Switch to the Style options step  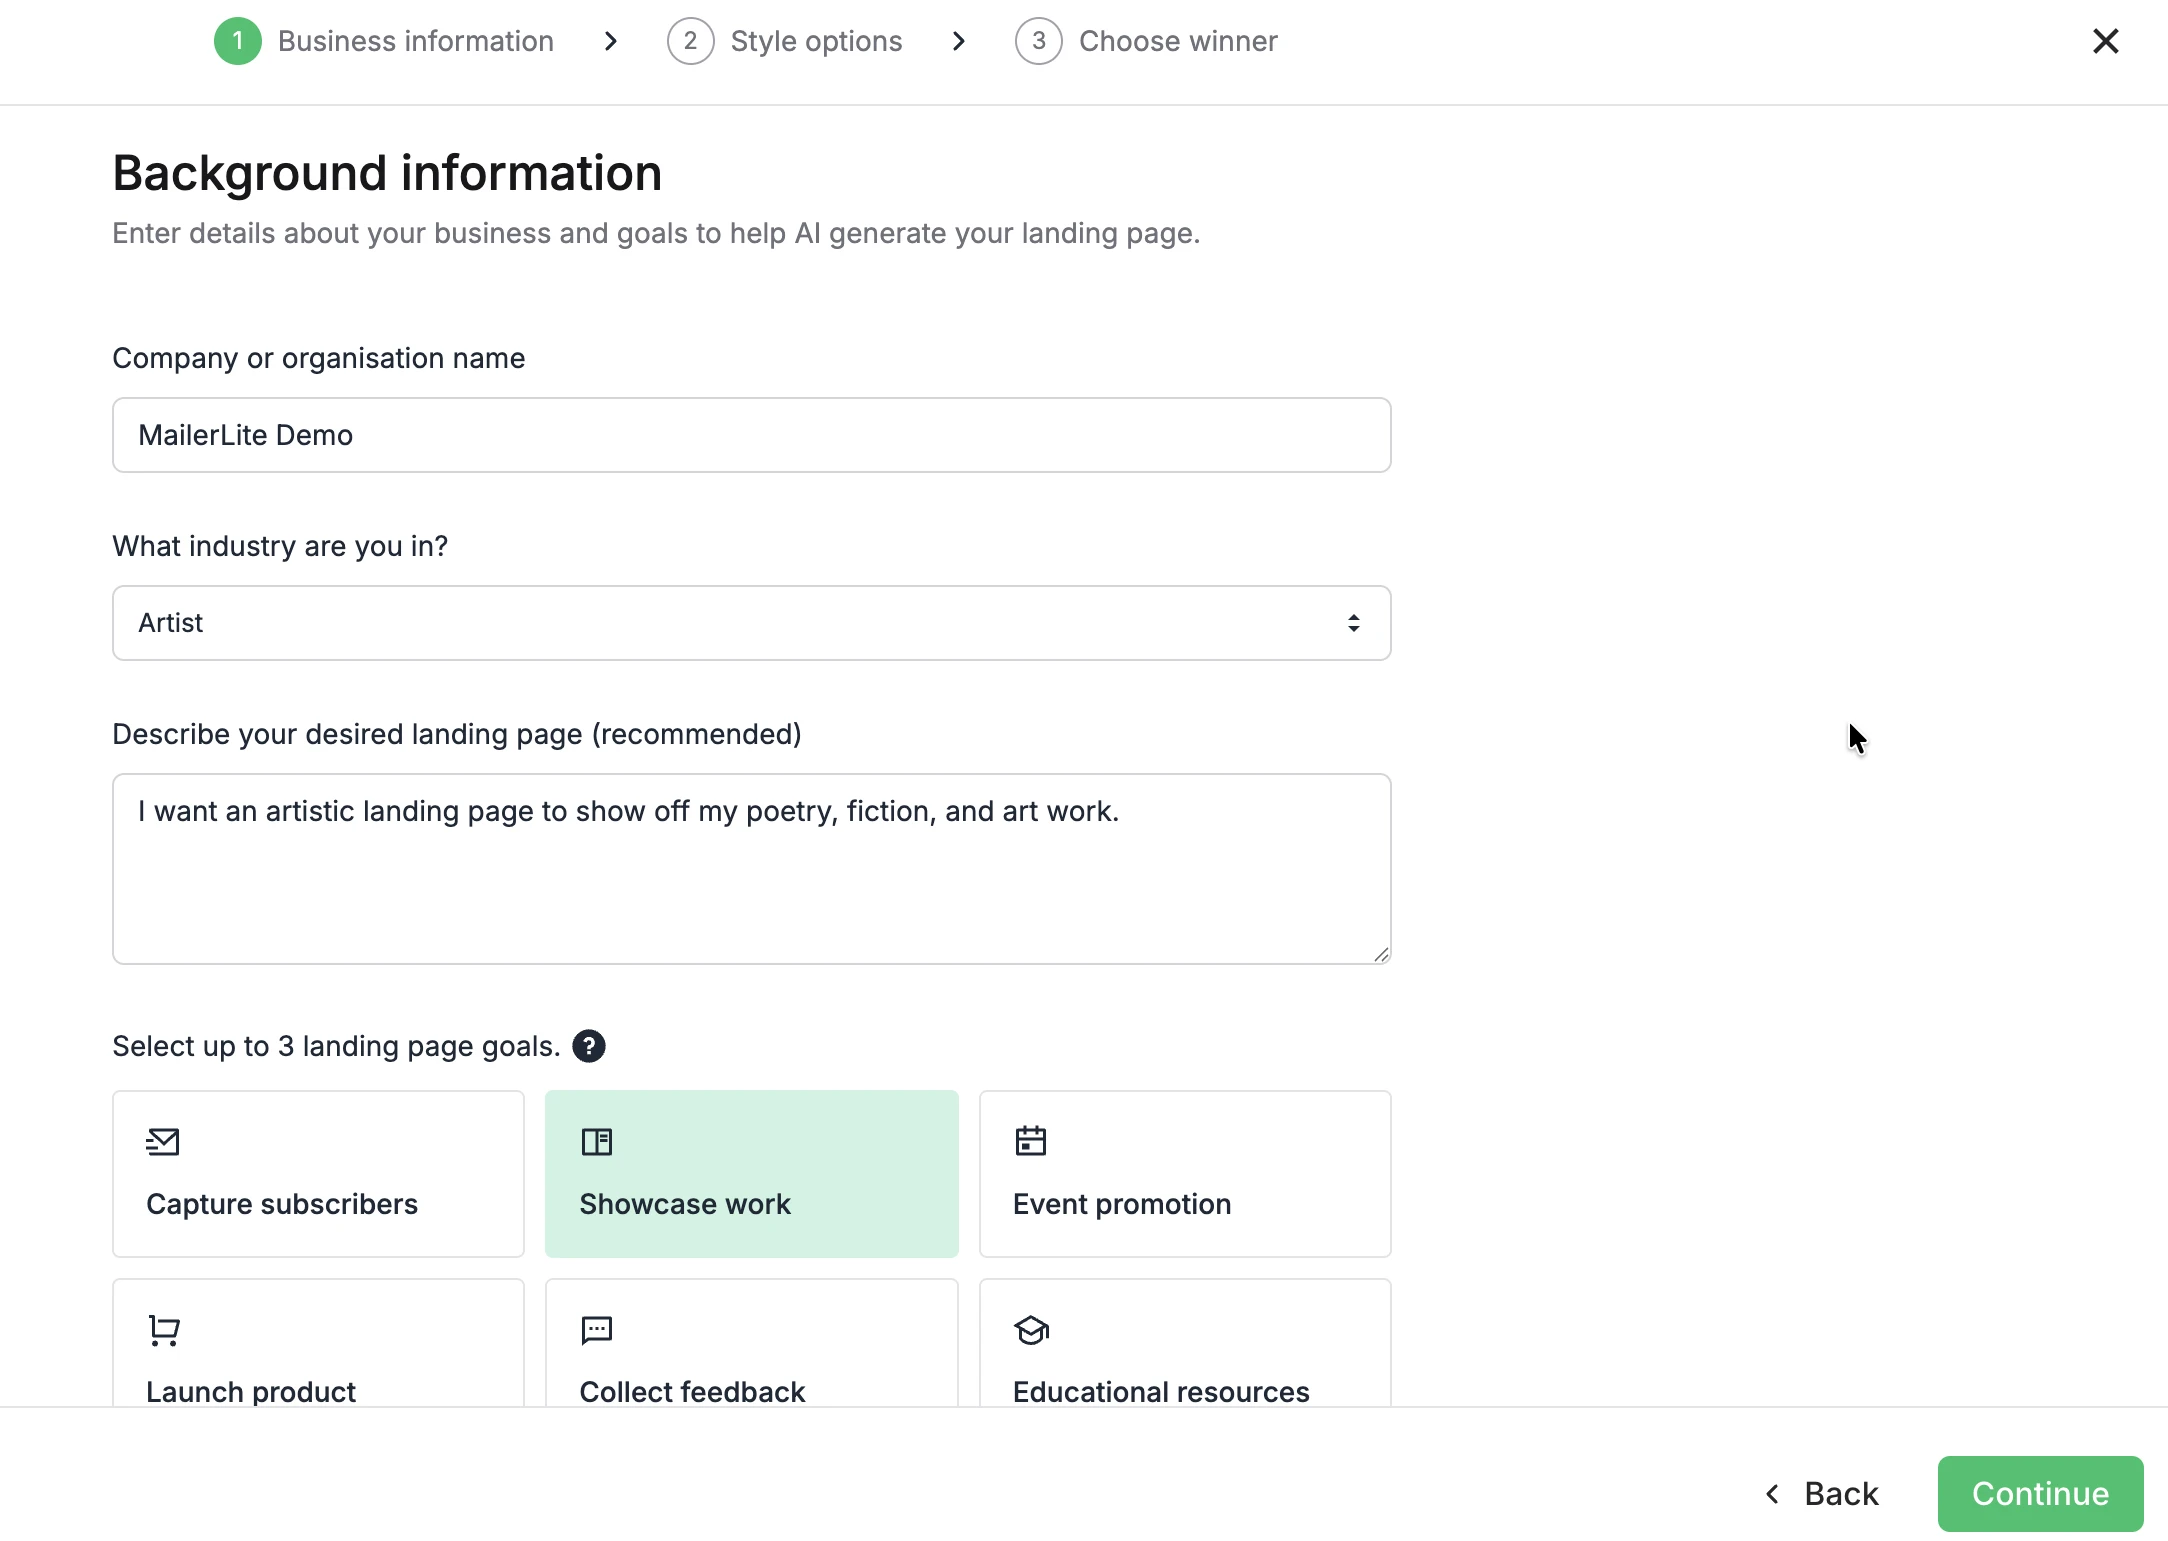click(x=815, y=41)
